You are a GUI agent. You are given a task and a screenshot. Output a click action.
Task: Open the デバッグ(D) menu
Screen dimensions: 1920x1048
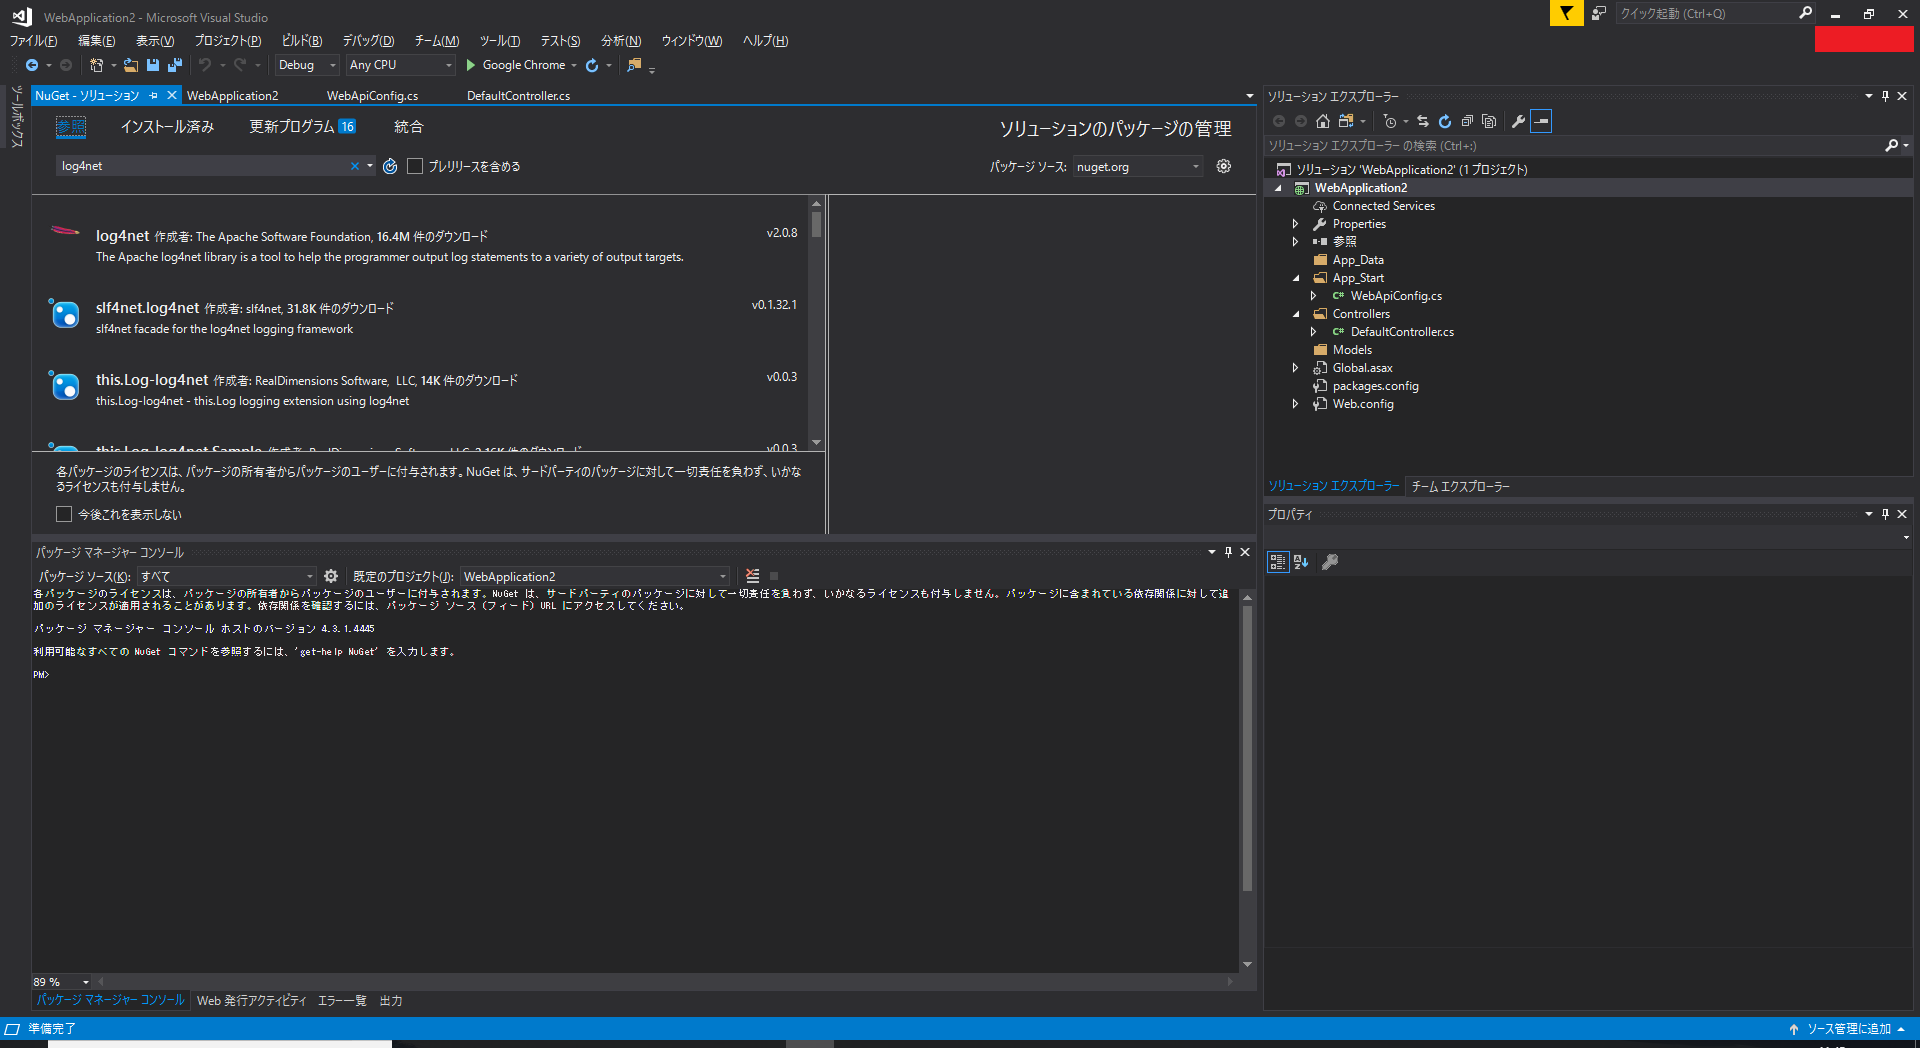369,41
